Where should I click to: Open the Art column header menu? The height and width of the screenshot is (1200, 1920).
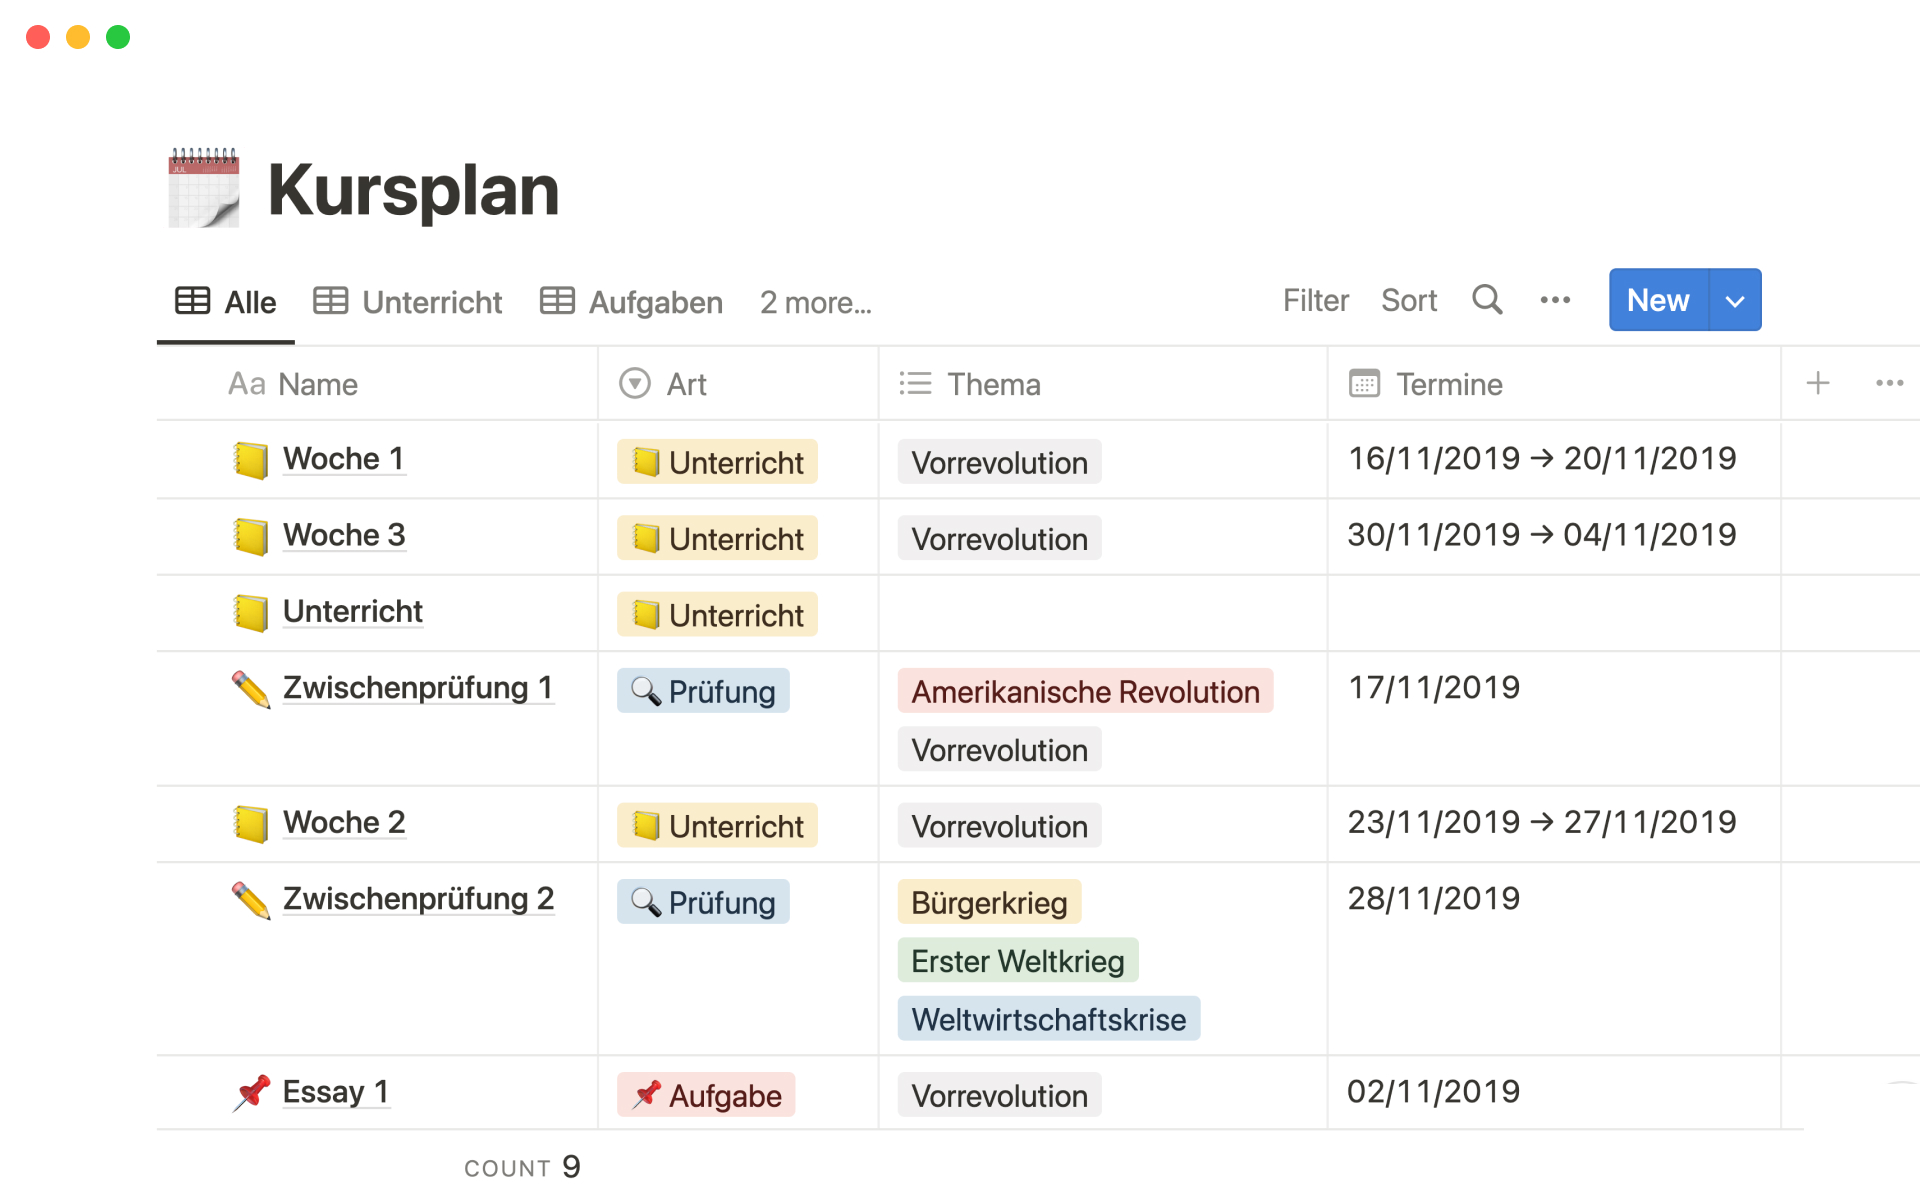[686, 384]
